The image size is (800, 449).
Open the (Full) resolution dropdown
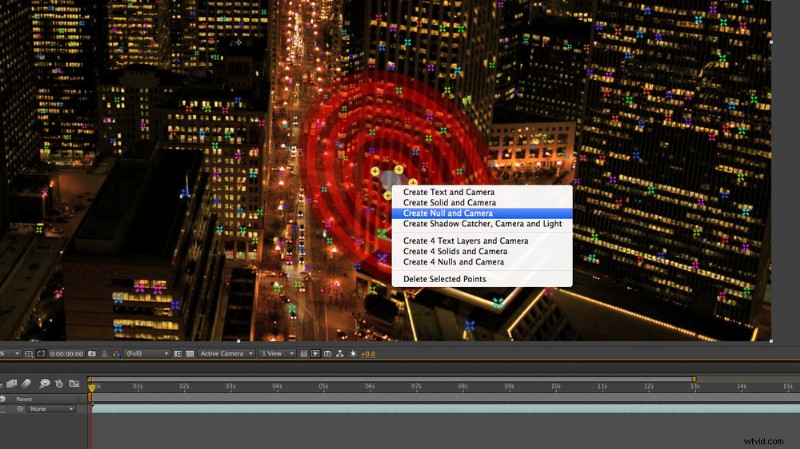(147, 354)
